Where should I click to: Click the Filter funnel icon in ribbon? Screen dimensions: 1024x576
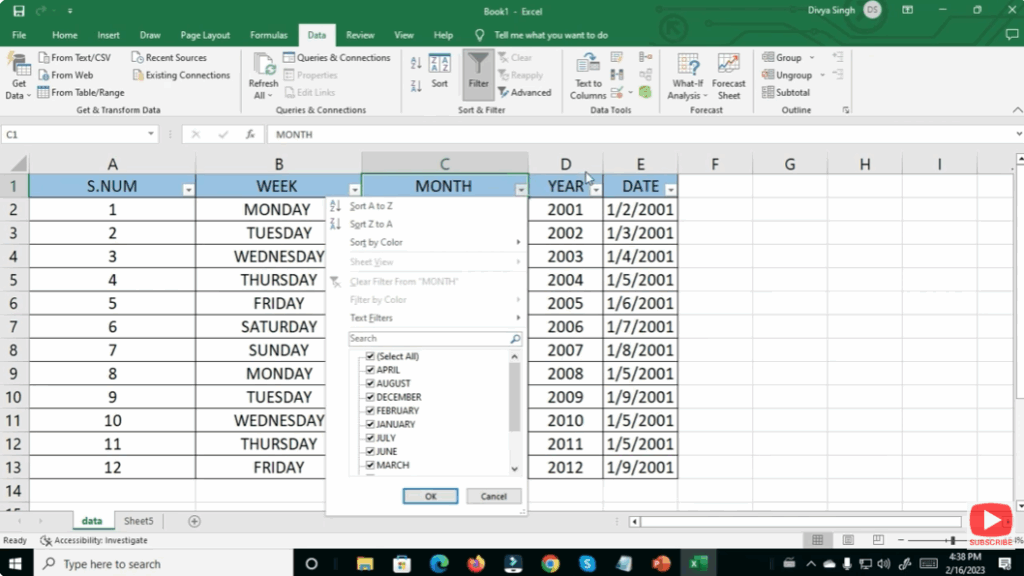click(x=479, y=68)
